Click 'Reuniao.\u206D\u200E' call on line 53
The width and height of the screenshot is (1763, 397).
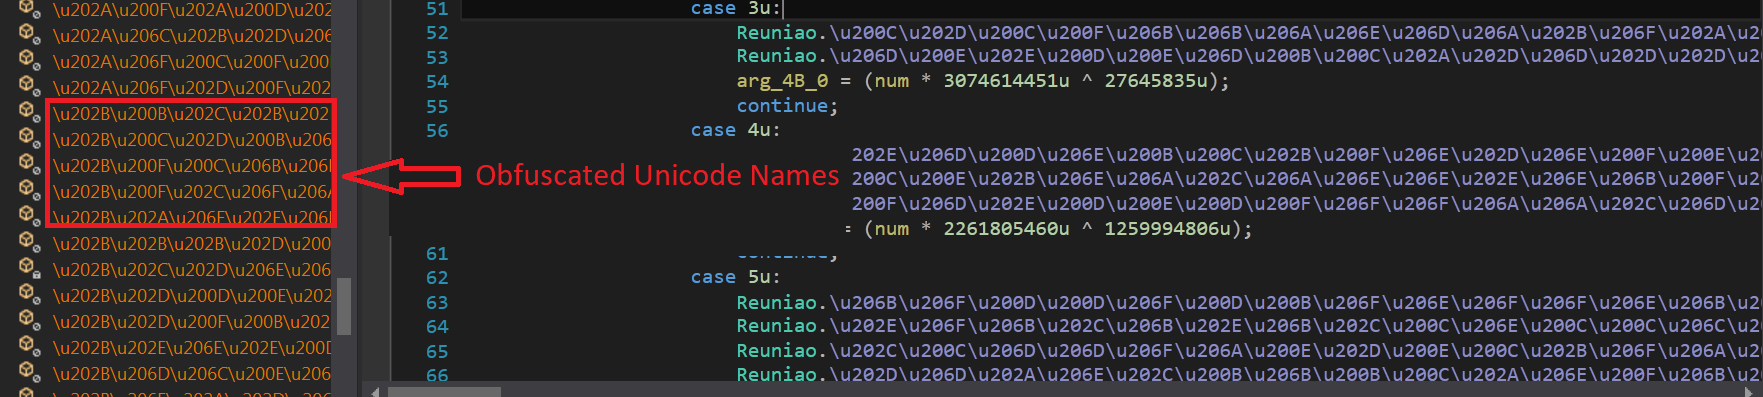point(1248,57)
